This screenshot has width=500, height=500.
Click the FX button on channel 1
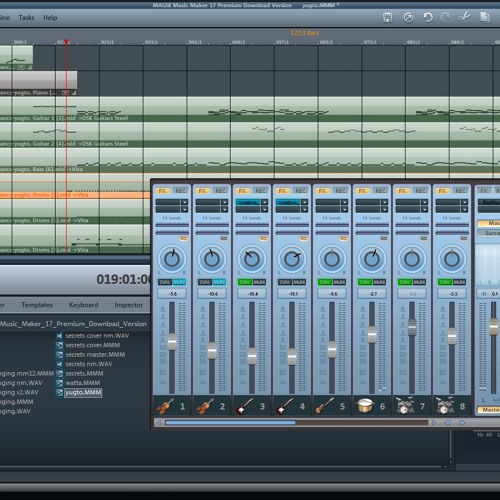click(x=162, y=191)
